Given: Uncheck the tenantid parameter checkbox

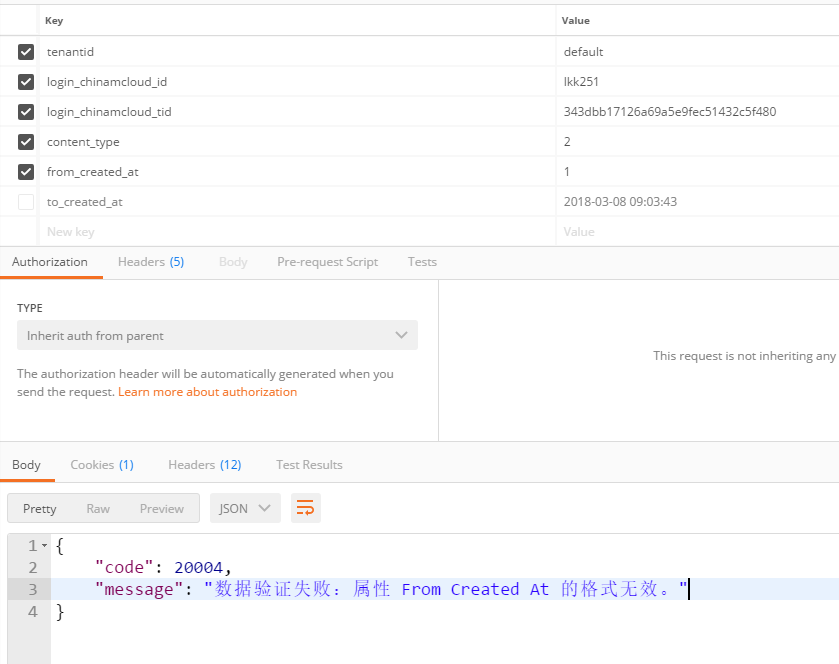Looking at the screenshot, I should 26,52.
